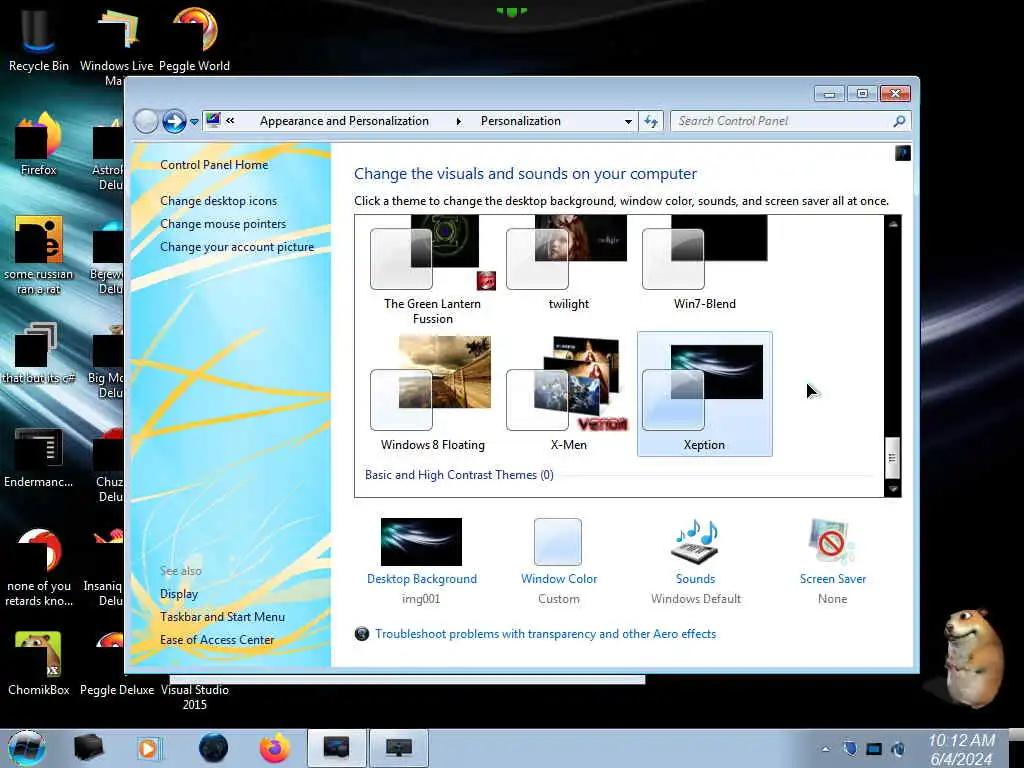Open the Desktop Background settings
This screenshot has width=1024, height=768.
421,562
